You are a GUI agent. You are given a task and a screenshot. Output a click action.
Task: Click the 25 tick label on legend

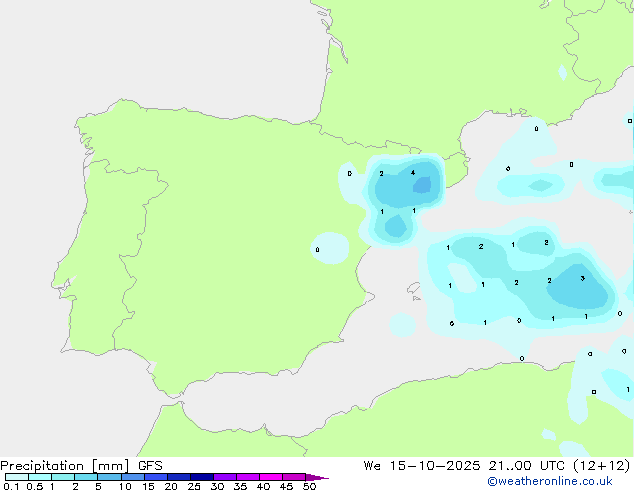coord(194,486)
